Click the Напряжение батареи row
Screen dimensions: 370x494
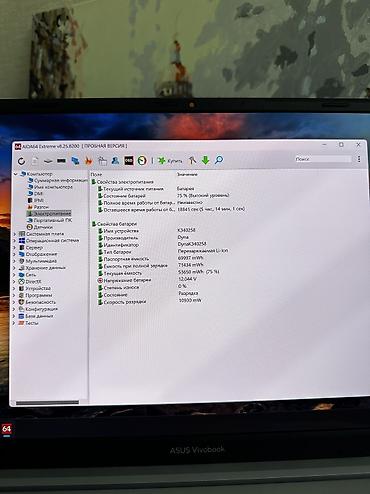pos(147,280)
